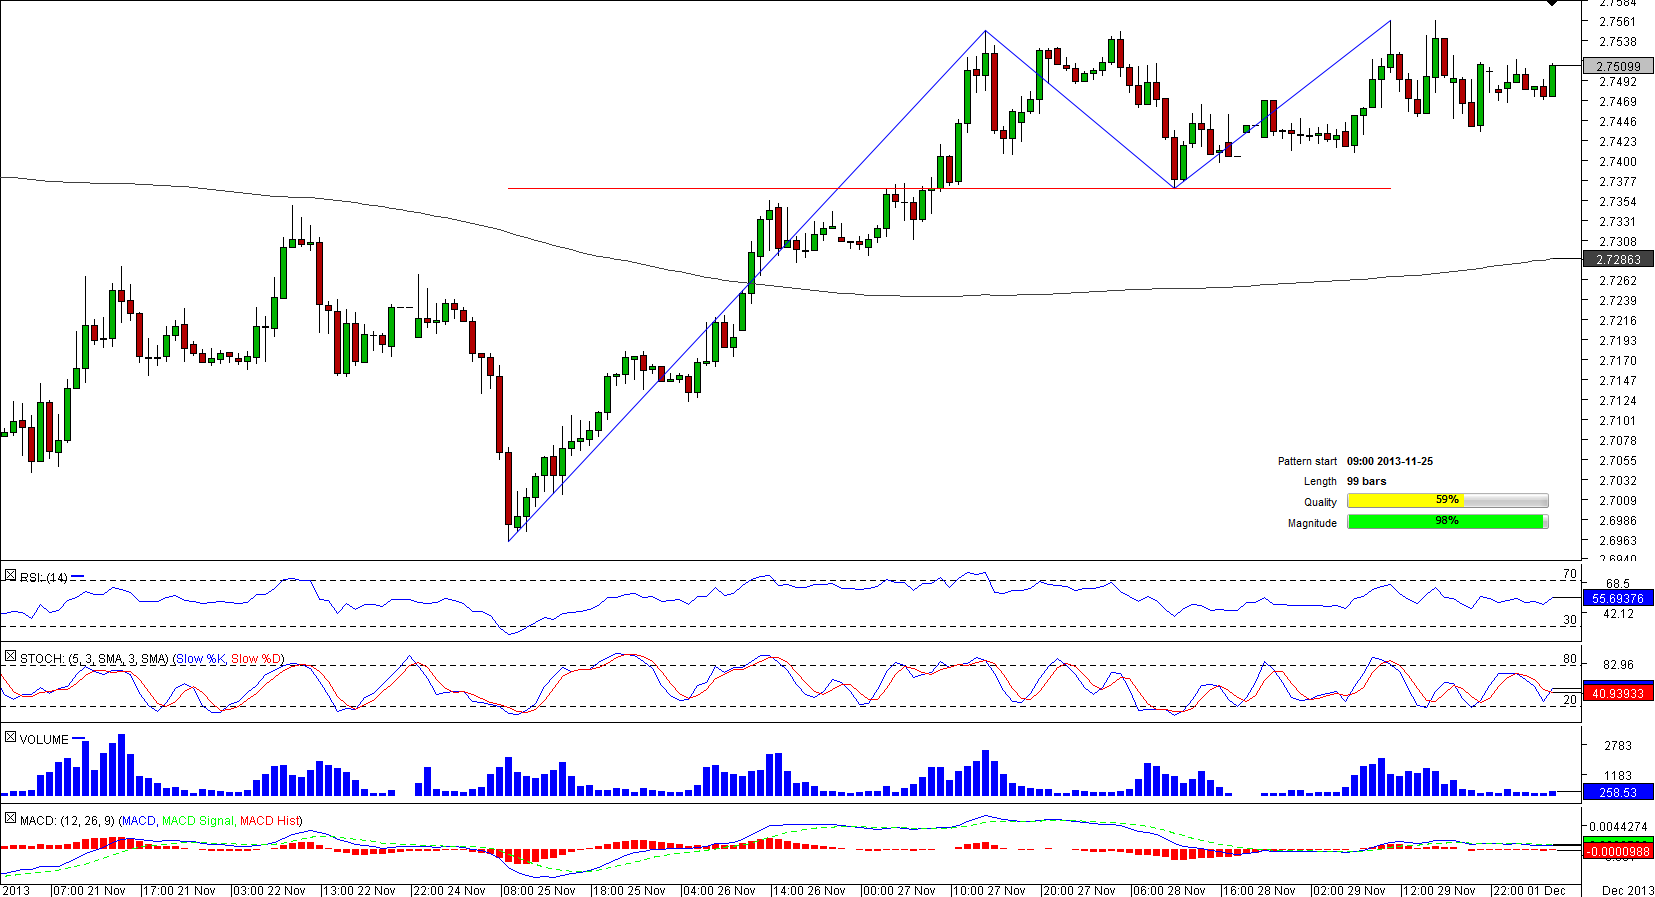
Task: Close the STOCH indicator panel
Action: [10, 657]
